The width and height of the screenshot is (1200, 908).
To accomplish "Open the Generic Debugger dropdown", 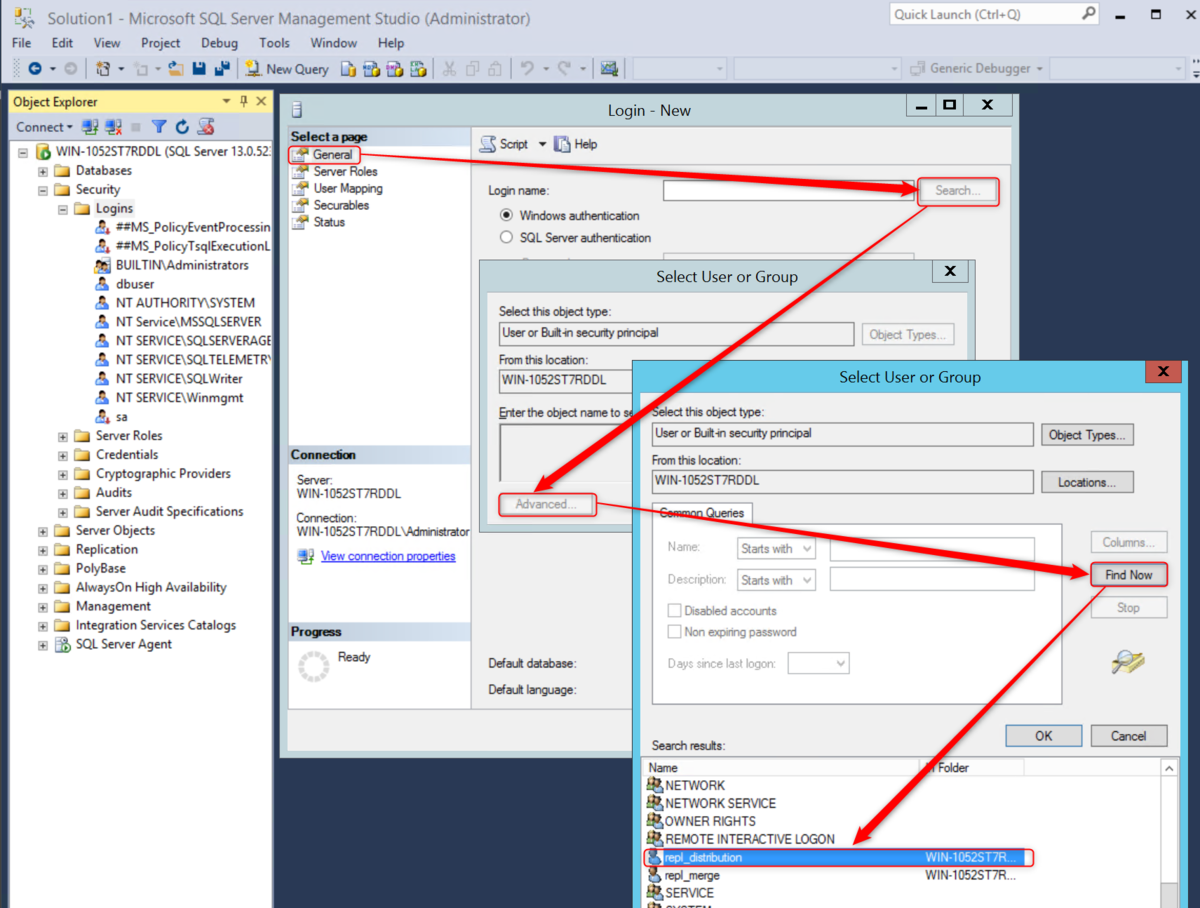I will [1040, 69].
